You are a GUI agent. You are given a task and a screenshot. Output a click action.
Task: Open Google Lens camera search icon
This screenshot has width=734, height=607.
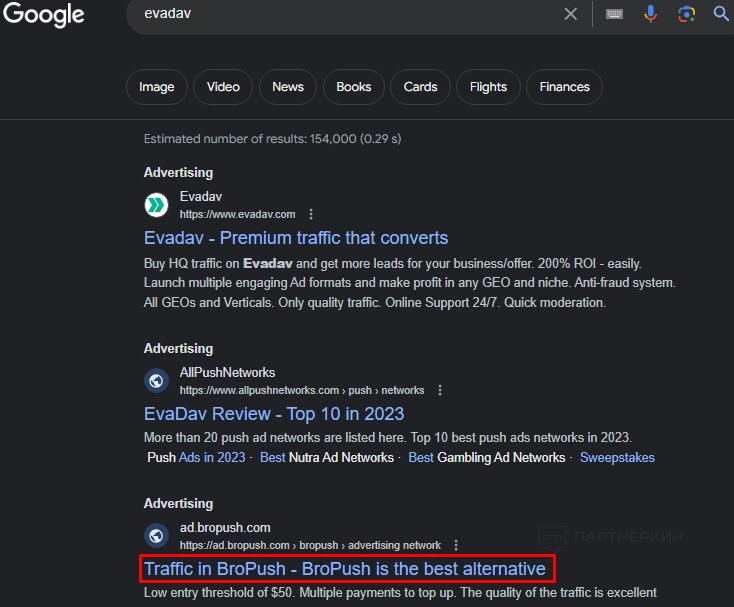click(x=686, y=14)
